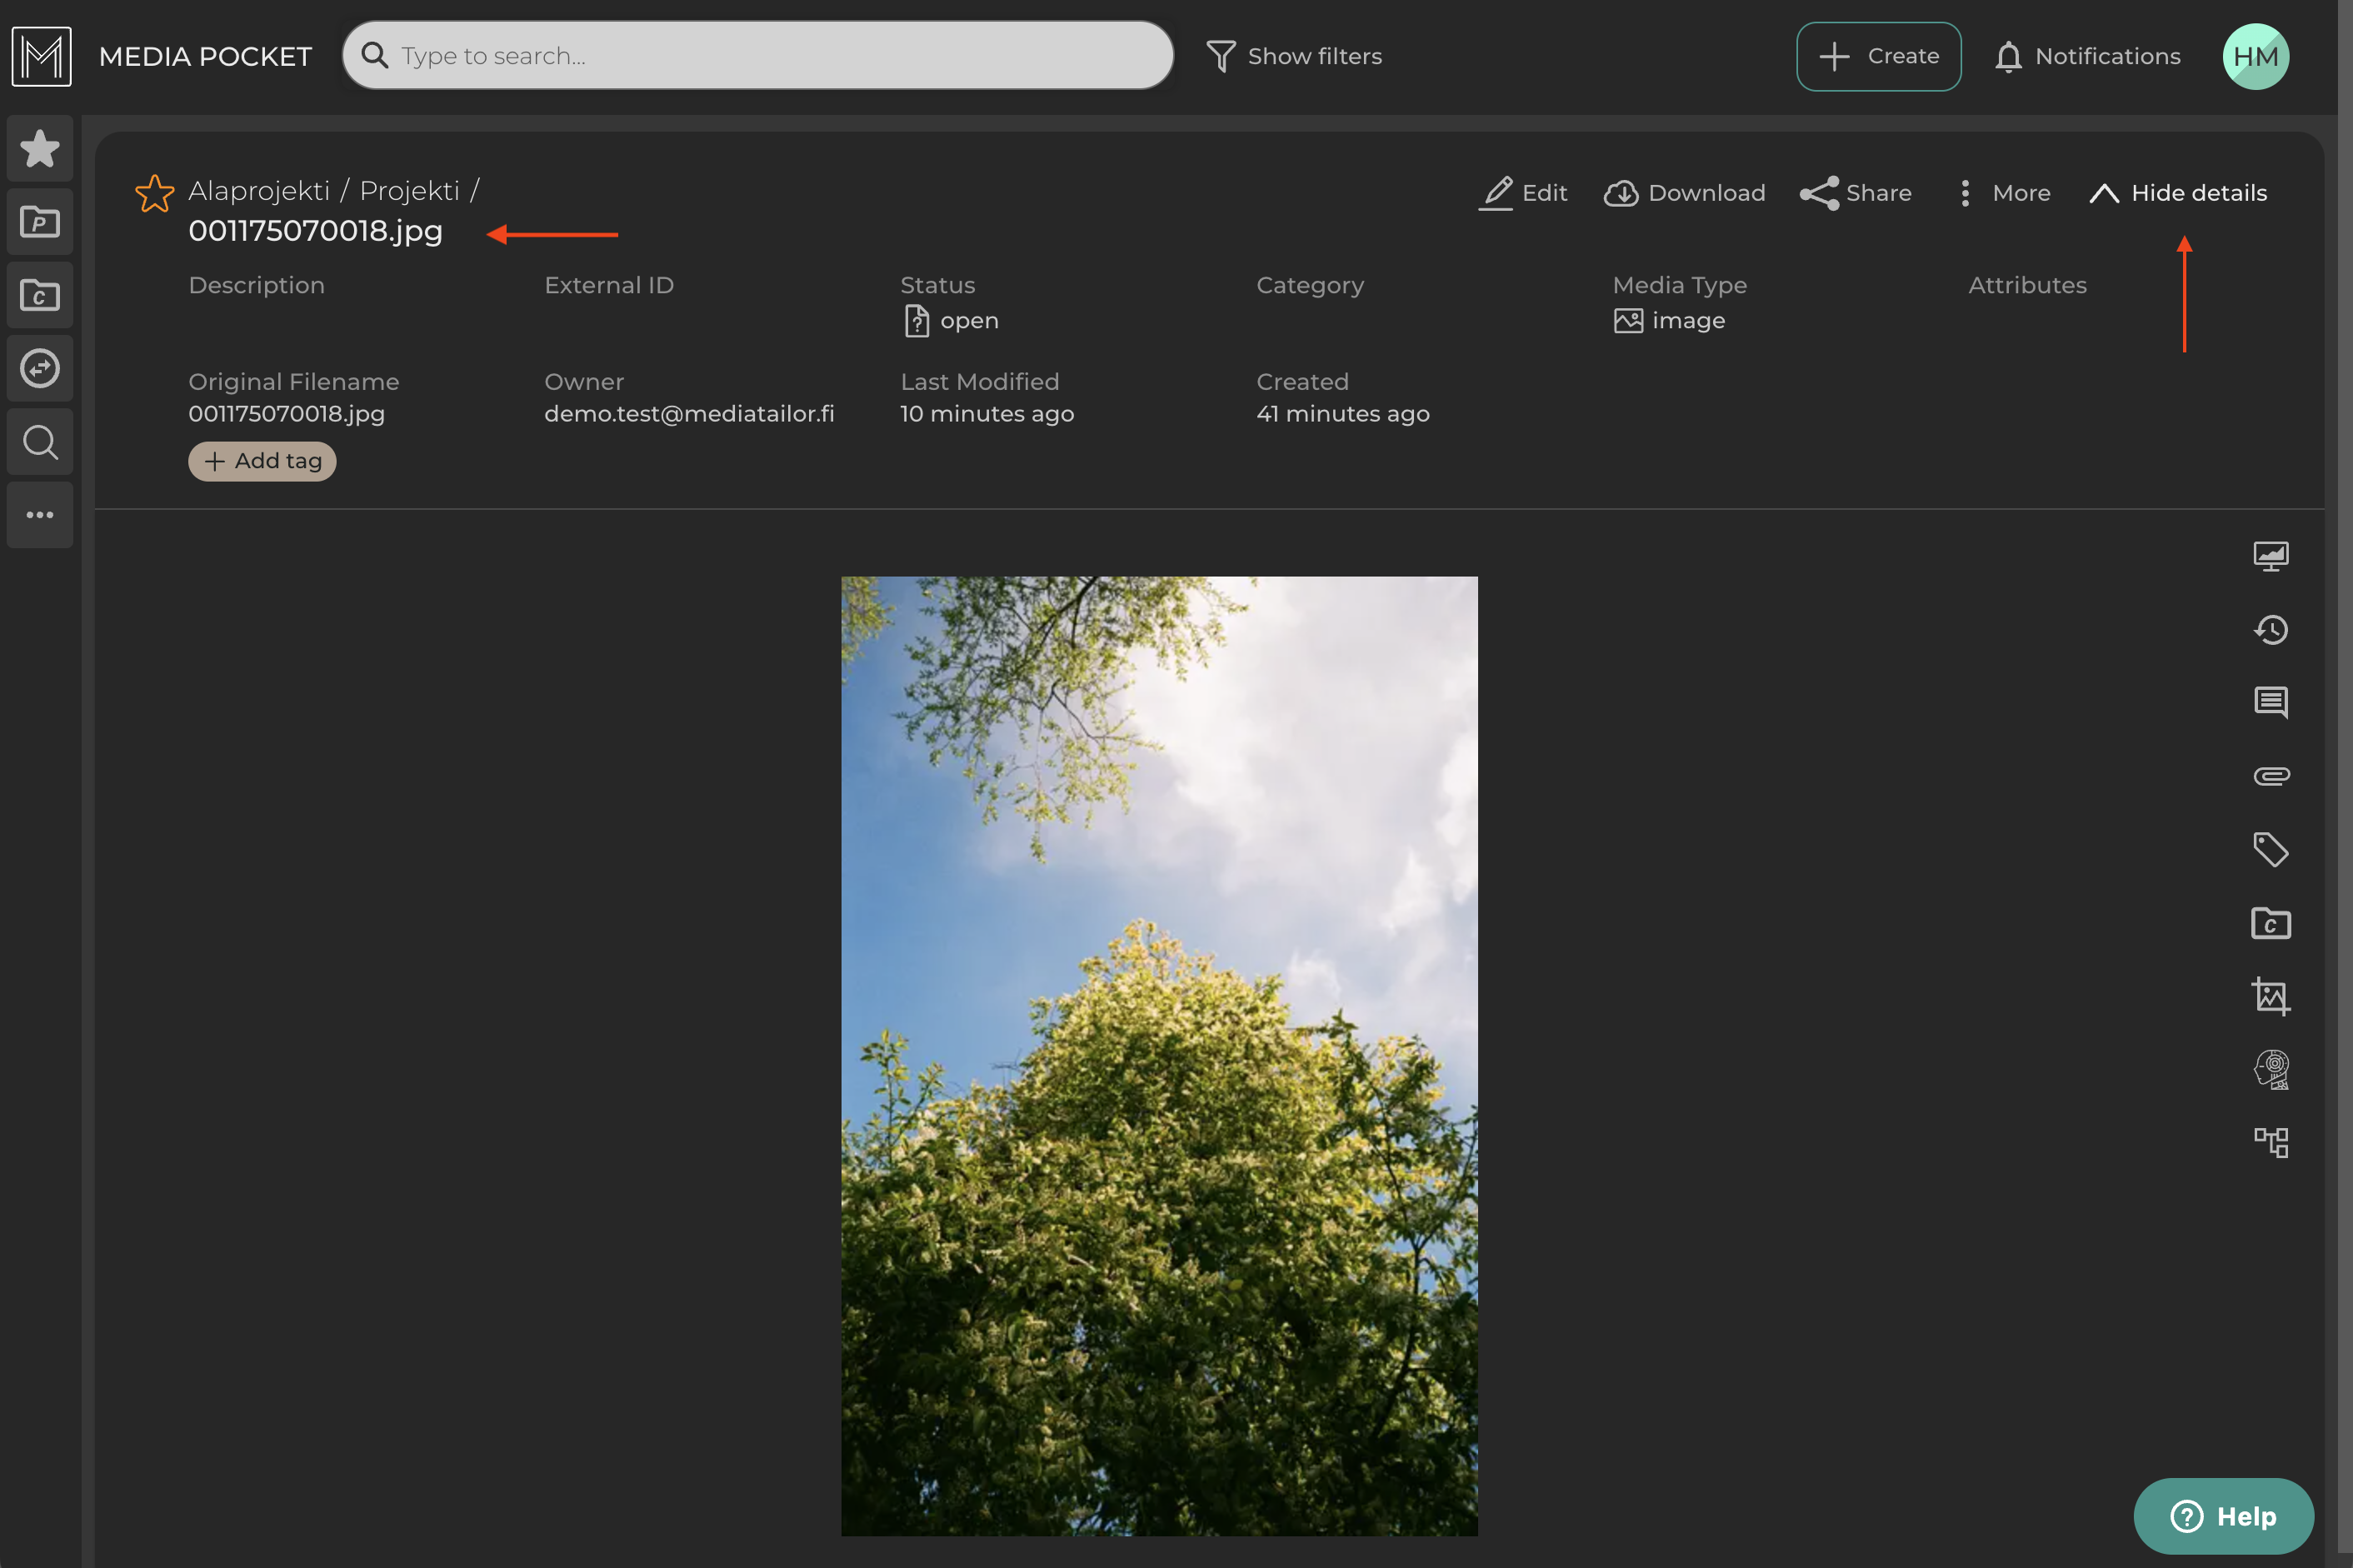The width and height of the screenshot is (2353, 1568).
Task: Show filters next to search bar
Action: click(1294, 56)
